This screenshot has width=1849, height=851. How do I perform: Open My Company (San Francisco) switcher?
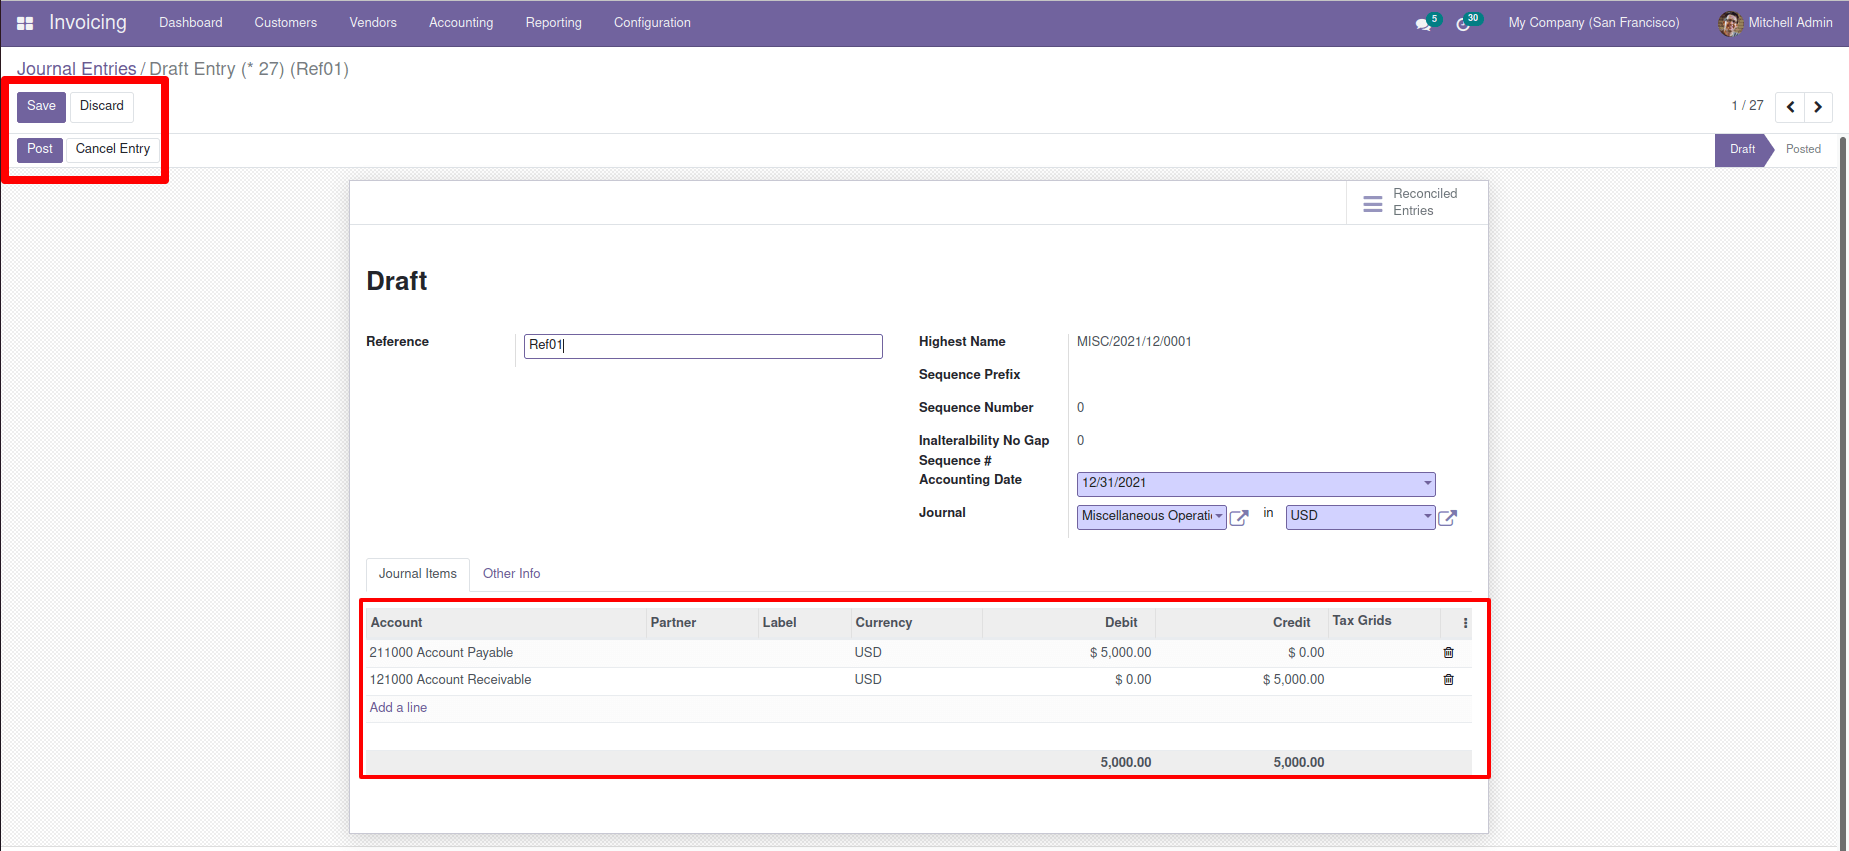click(x=1594, y=23)
